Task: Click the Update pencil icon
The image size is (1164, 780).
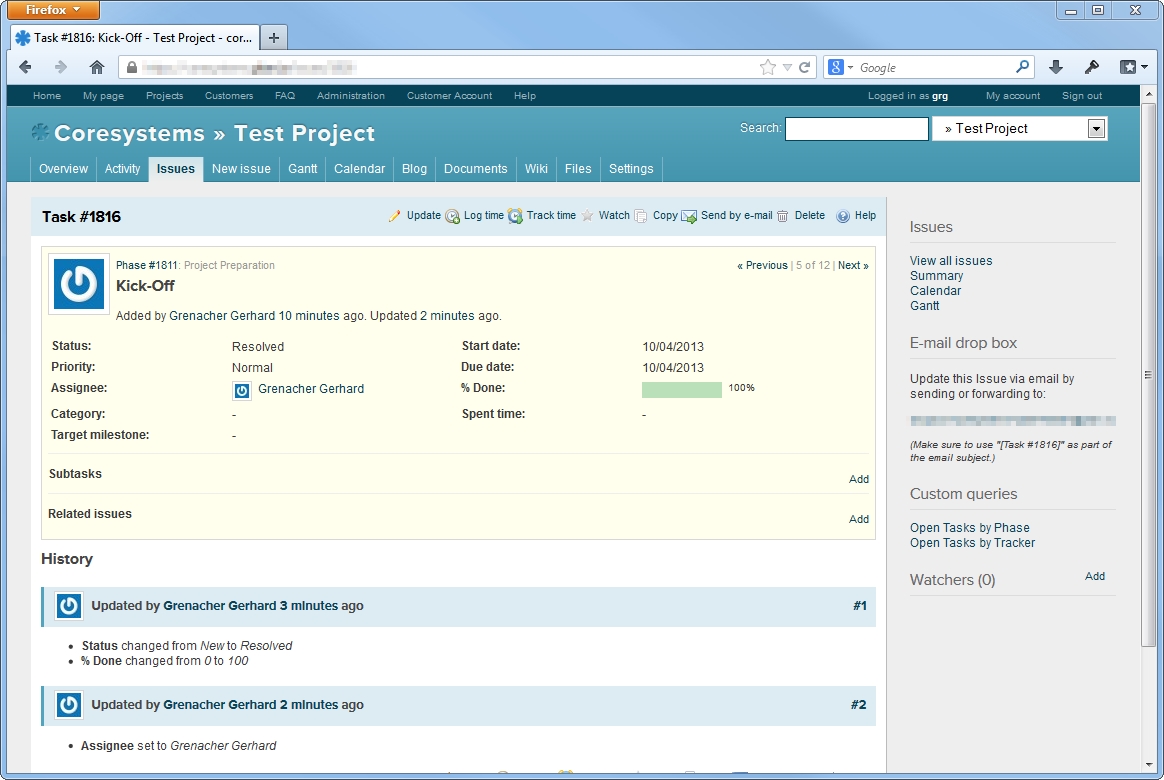Action: [x=394, y=216]
